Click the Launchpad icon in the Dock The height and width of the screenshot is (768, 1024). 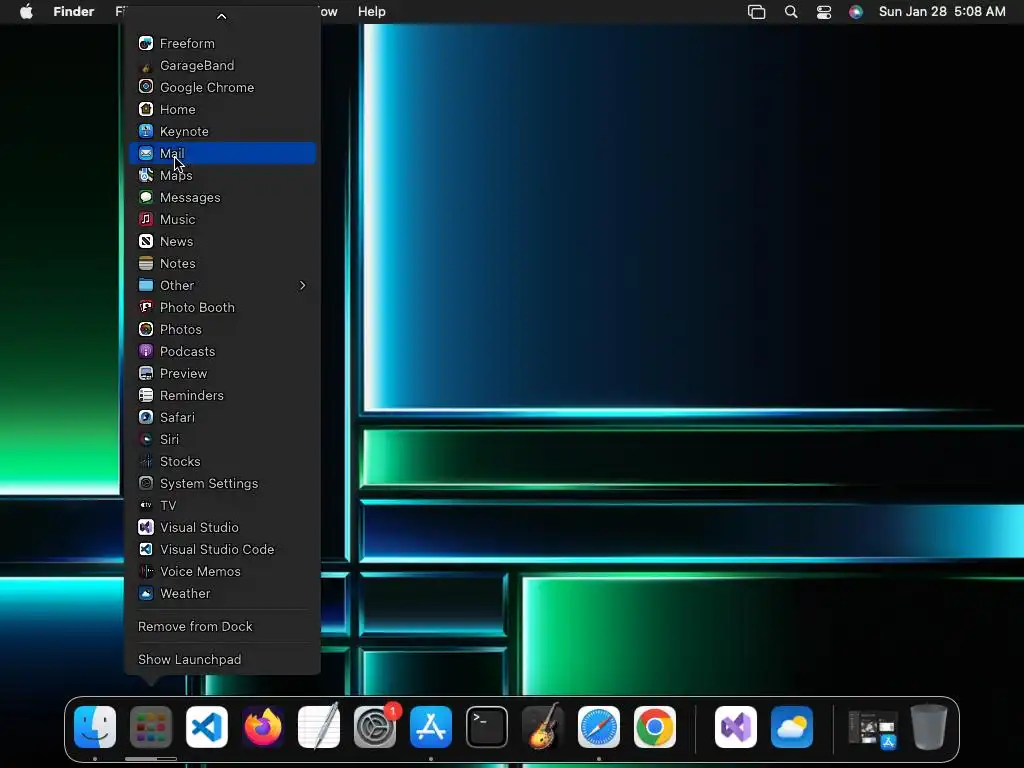pos(151,727)
